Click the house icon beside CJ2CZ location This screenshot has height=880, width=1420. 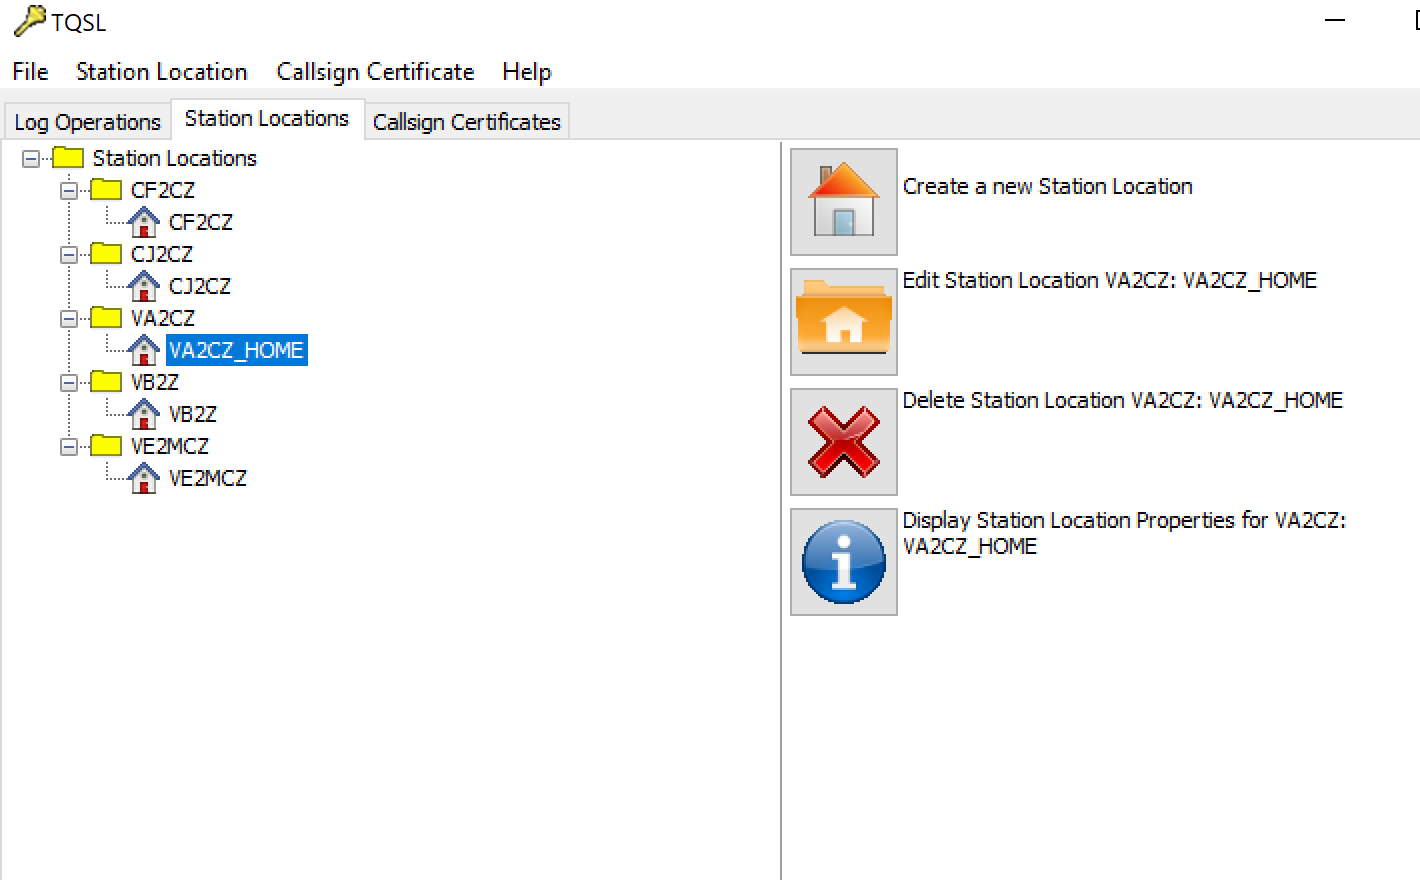144,286
